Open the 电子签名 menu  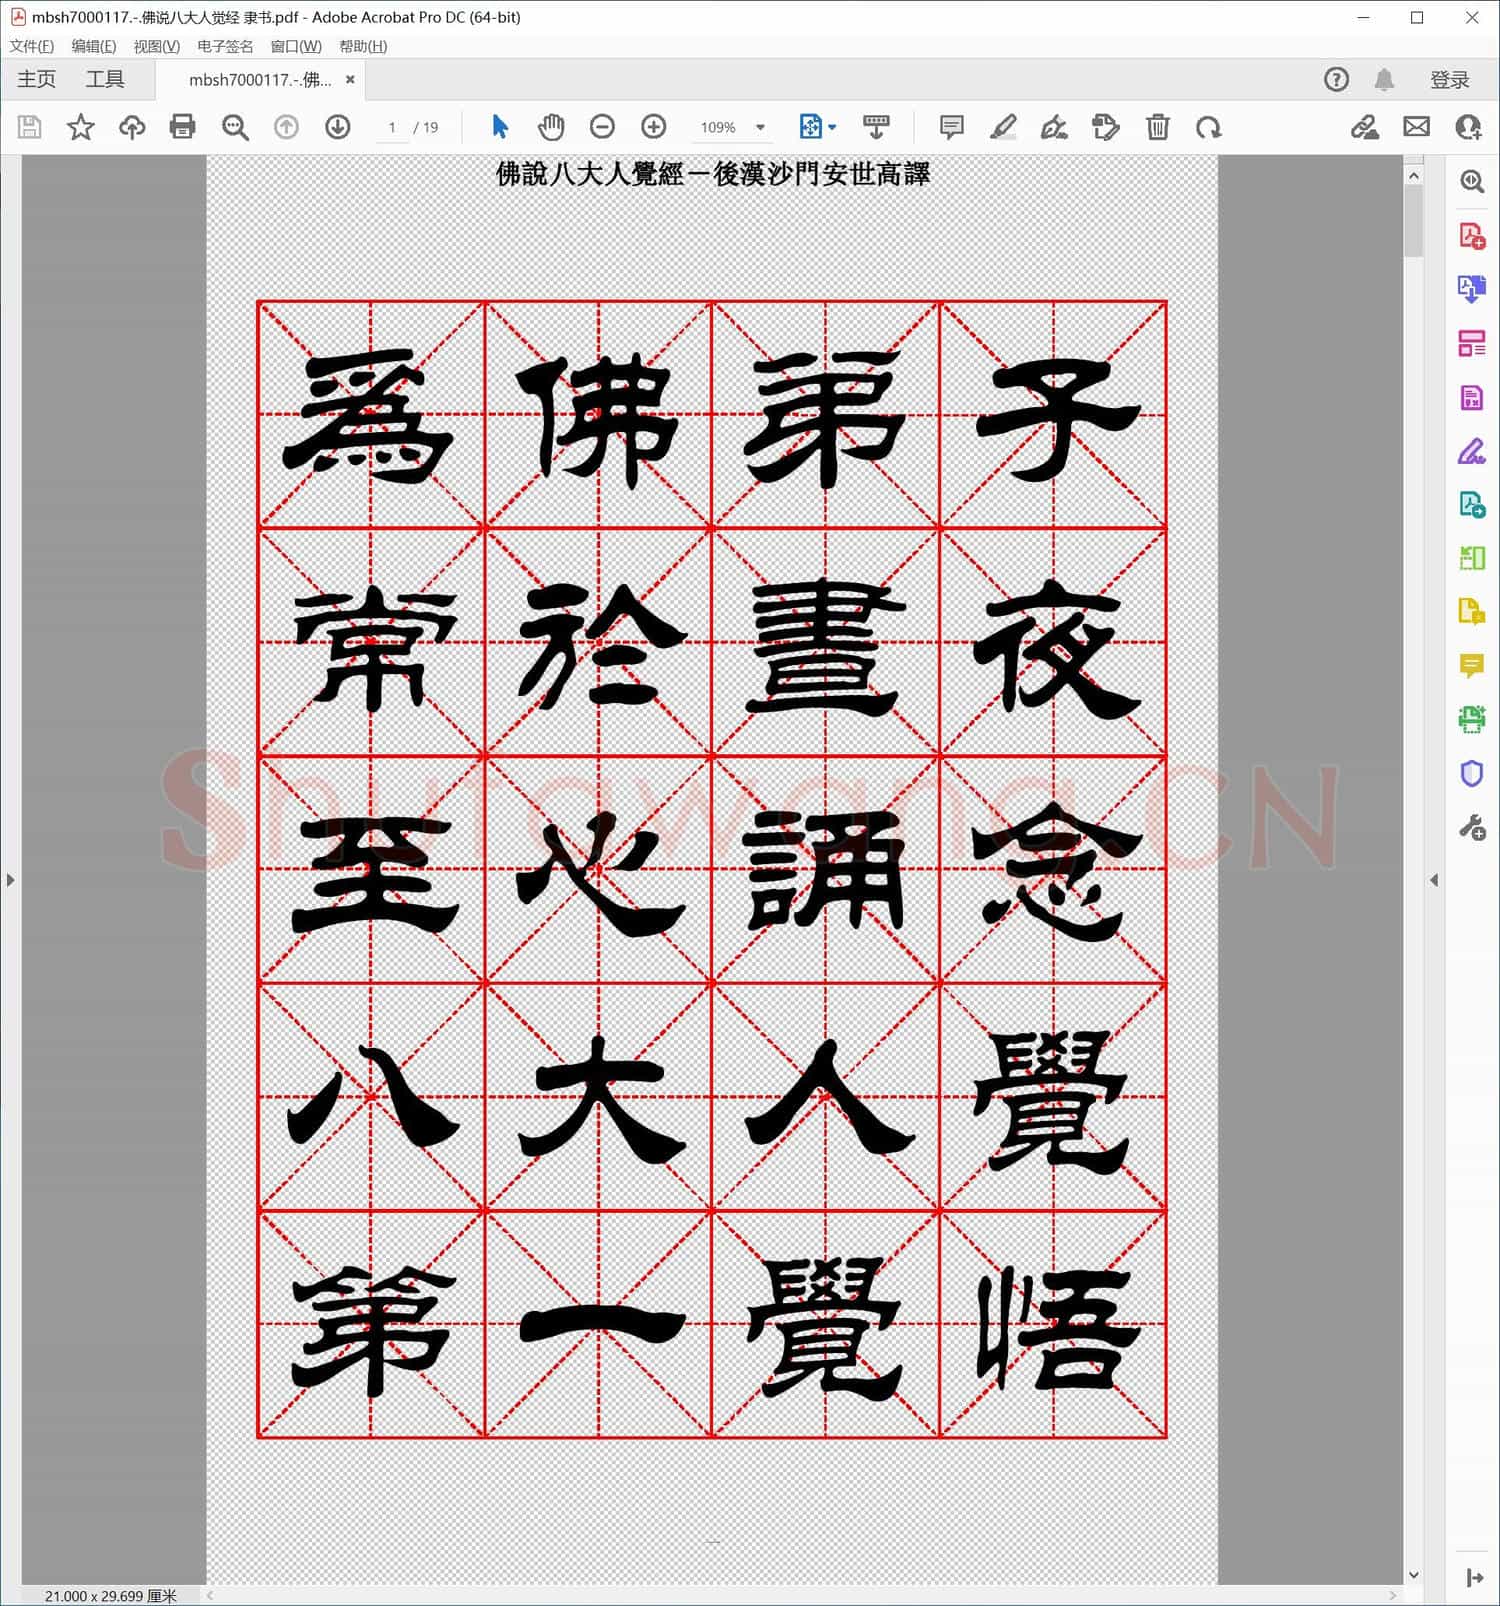(x=225, y=46)
